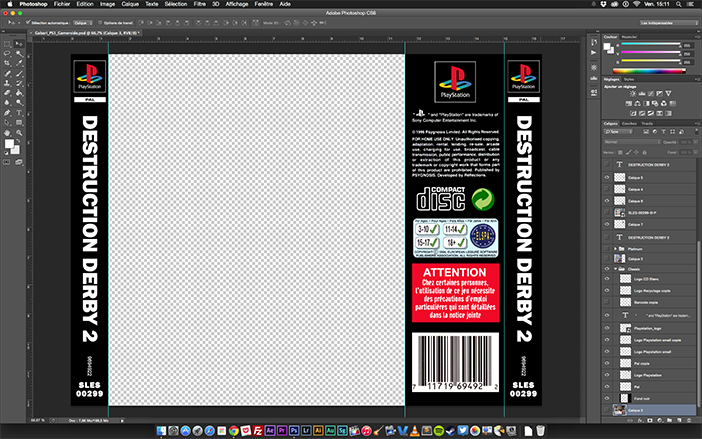Hide the Fond noir layer

(607, 398)
